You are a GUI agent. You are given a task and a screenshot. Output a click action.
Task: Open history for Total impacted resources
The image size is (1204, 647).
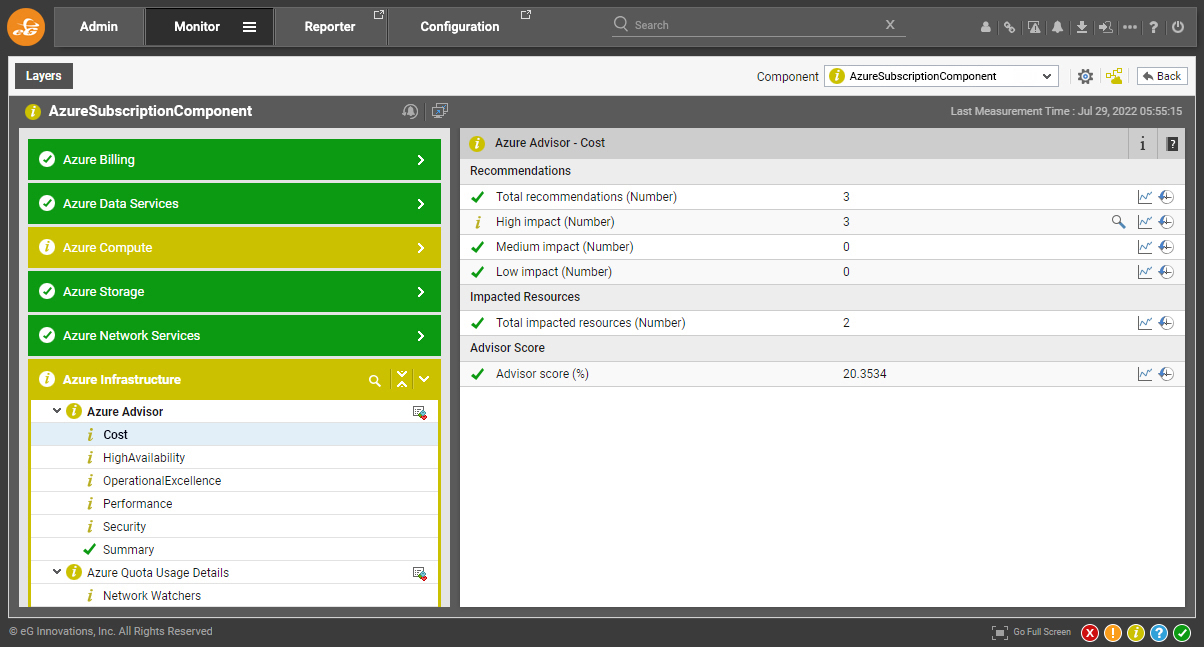(1166, 323)
